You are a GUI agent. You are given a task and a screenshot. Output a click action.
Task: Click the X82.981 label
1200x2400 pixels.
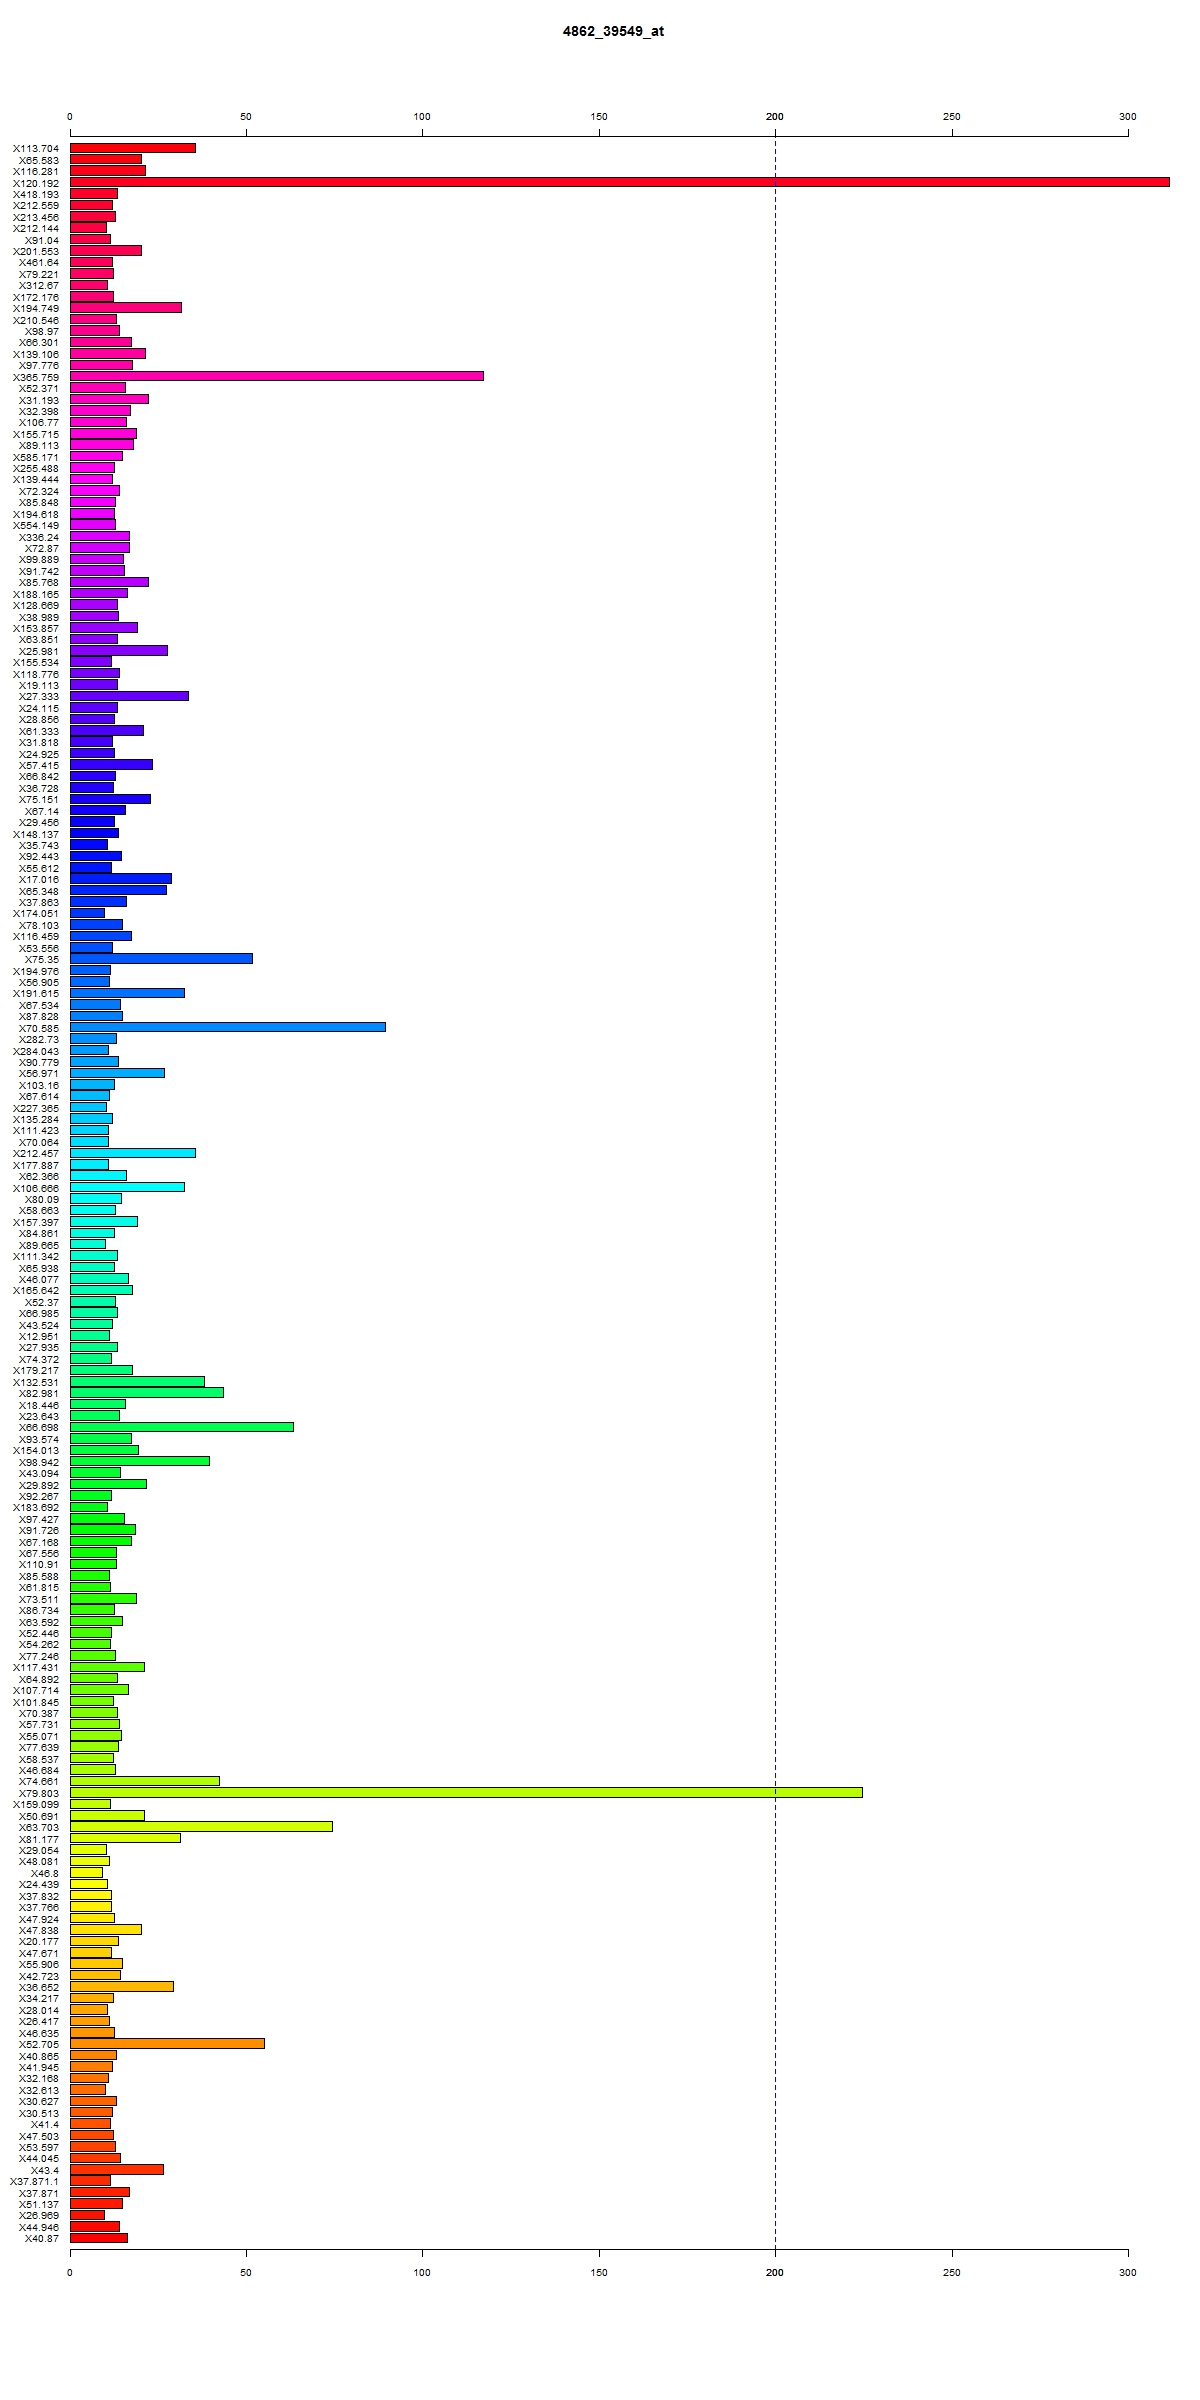pyautogui.click(x=39, y=1393)
